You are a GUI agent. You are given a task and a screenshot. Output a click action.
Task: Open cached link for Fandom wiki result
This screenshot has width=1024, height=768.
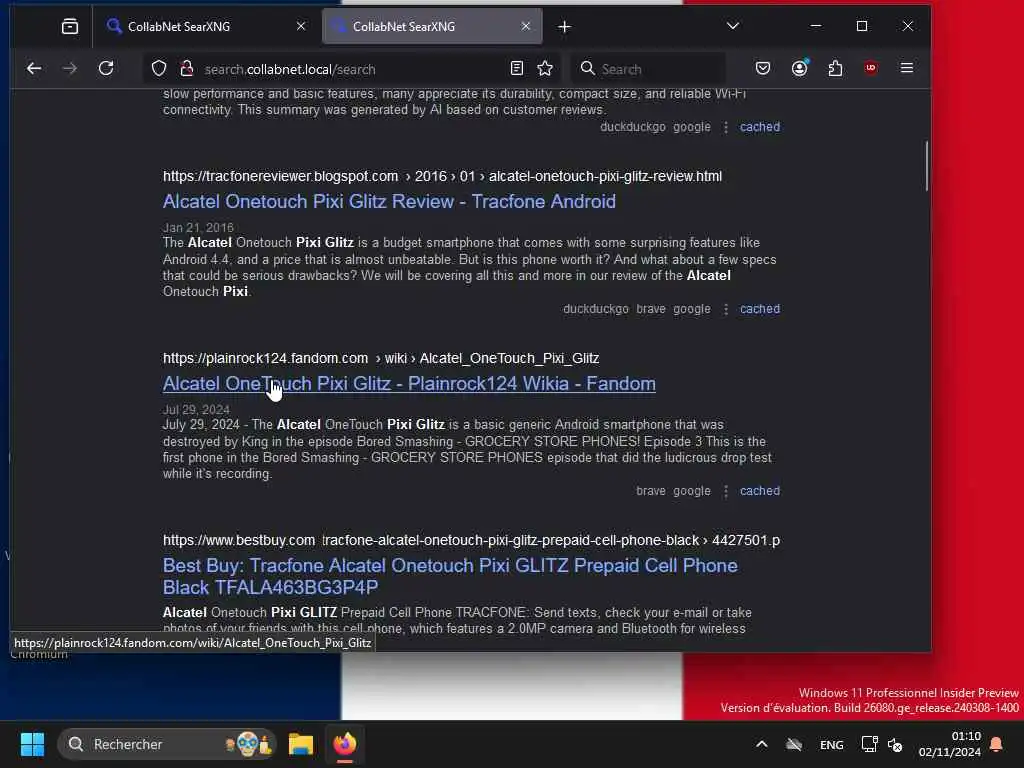[x=760, y=490]
